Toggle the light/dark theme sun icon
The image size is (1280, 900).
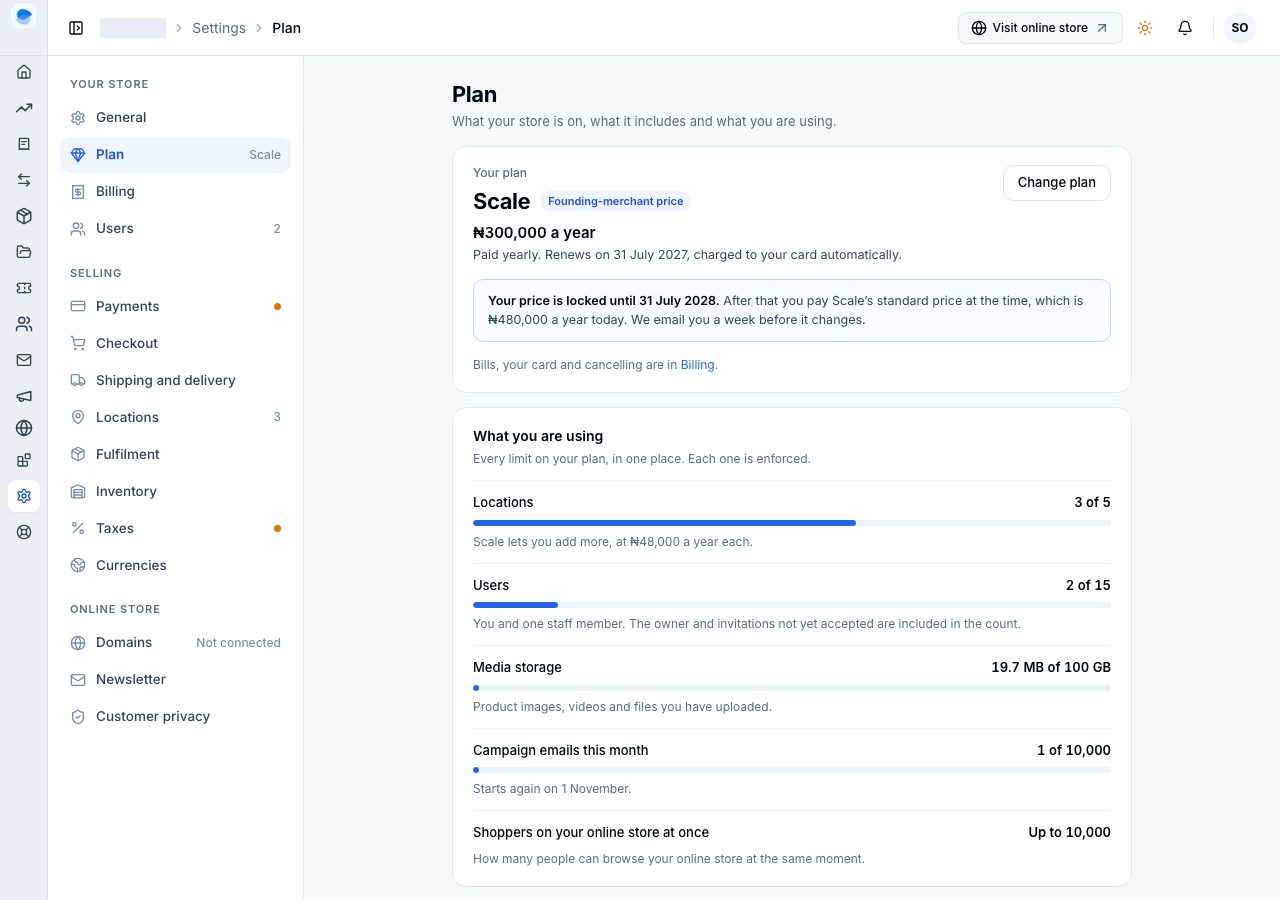tap(1145, 28)
